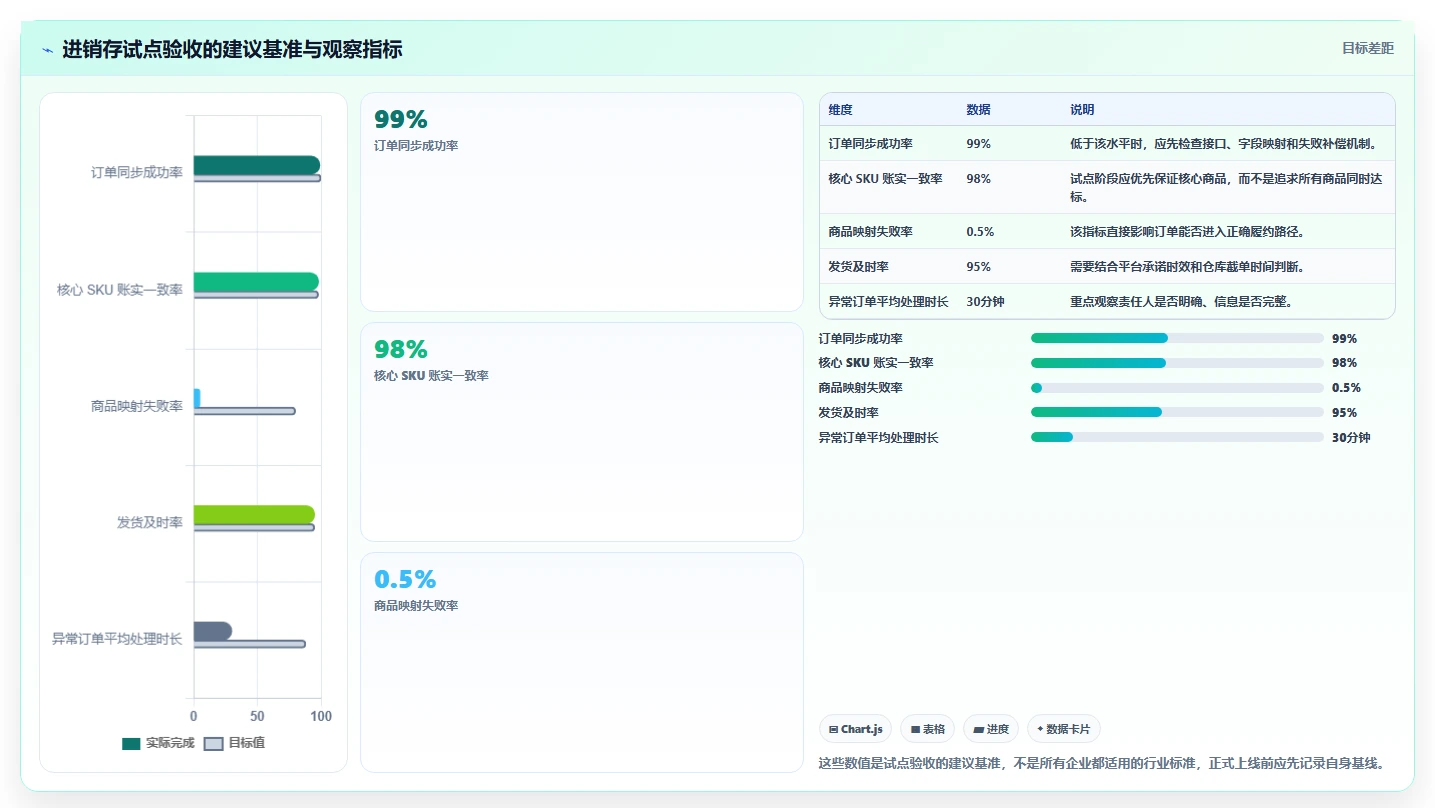Click 商品映射失败率 caption in the 0.5% card
Image resolution: width=1435 pixels, height=808 pixels.
click(x=416, y=606)
